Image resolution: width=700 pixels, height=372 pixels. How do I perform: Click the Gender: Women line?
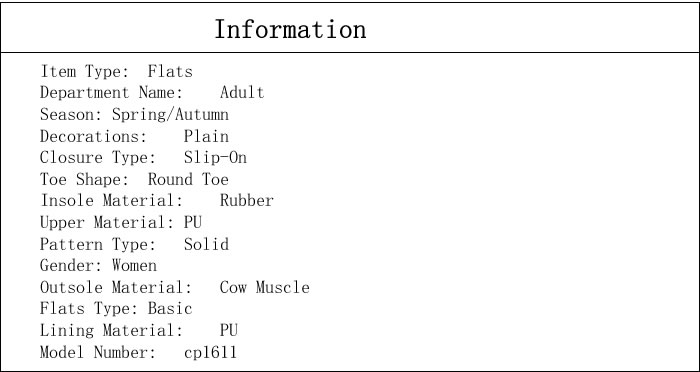(99, 265)
